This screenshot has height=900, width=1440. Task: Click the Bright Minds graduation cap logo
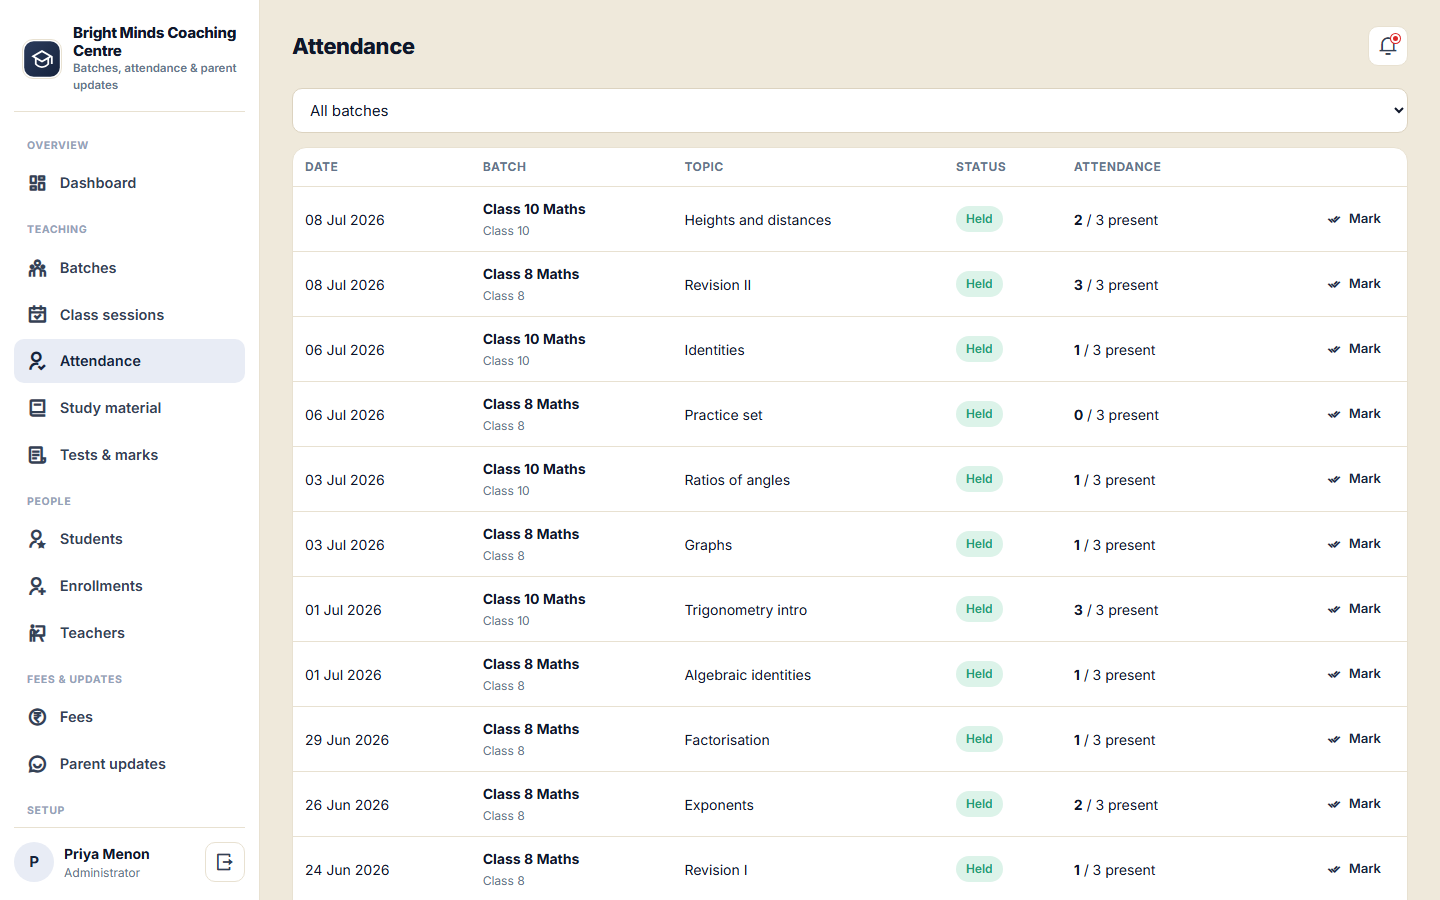[42, 59]
